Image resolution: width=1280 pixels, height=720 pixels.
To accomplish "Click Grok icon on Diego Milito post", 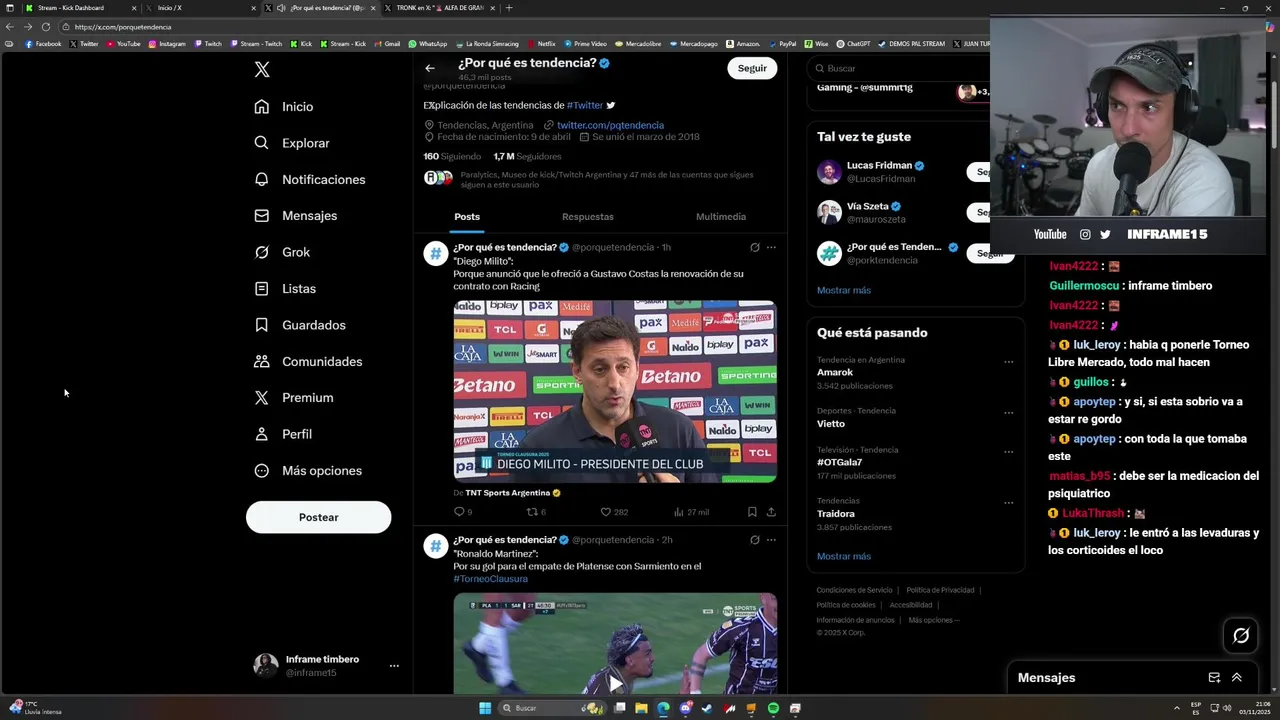I will (755, 247).
